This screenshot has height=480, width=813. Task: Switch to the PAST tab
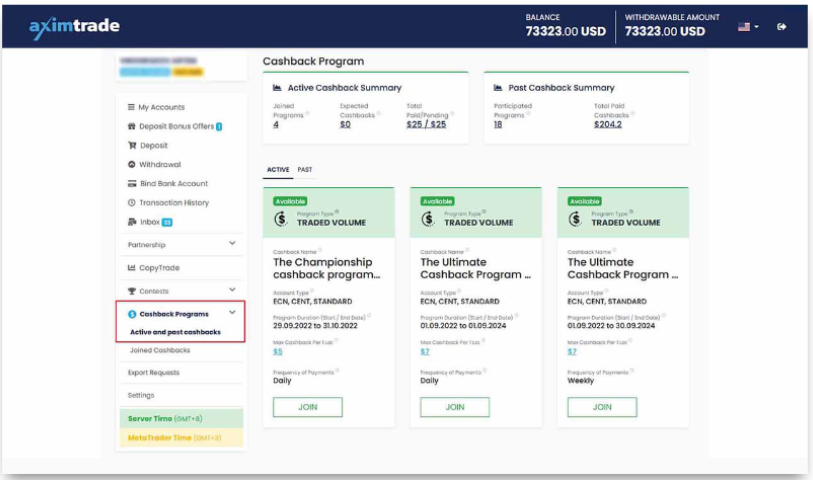[305, 170]
